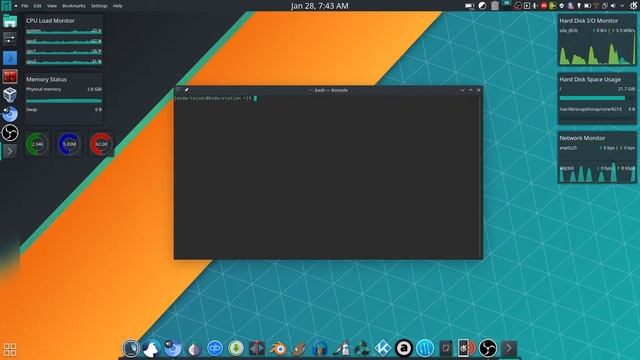Launch the clock-like first dock icon

(131, 348)
